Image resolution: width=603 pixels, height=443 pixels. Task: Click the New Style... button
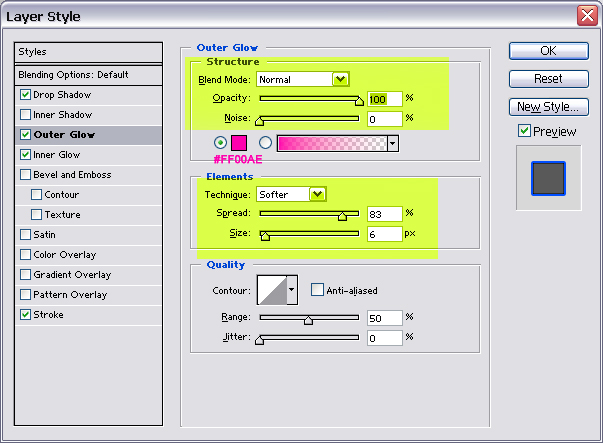[547, 107]
